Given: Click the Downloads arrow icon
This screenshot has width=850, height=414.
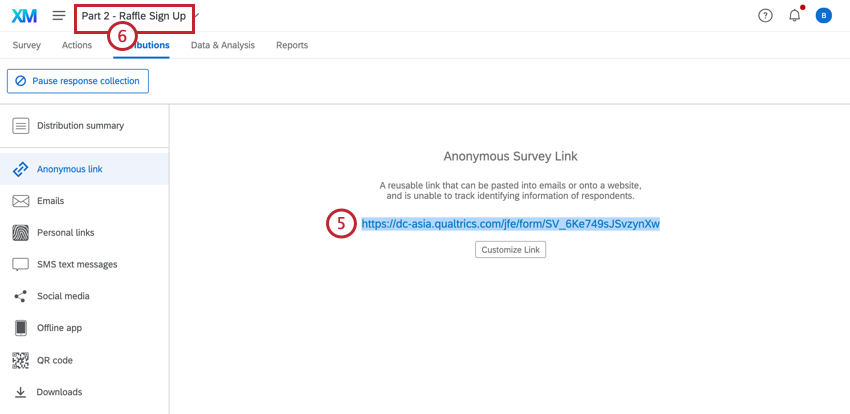Looking at the screenshot, I should (20, 392).
